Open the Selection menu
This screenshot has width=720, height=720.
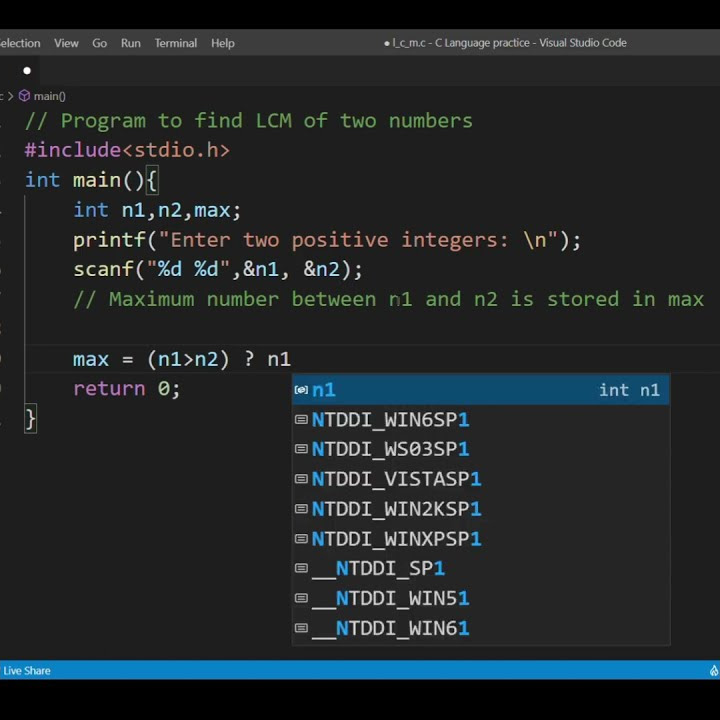pos(20,43)
